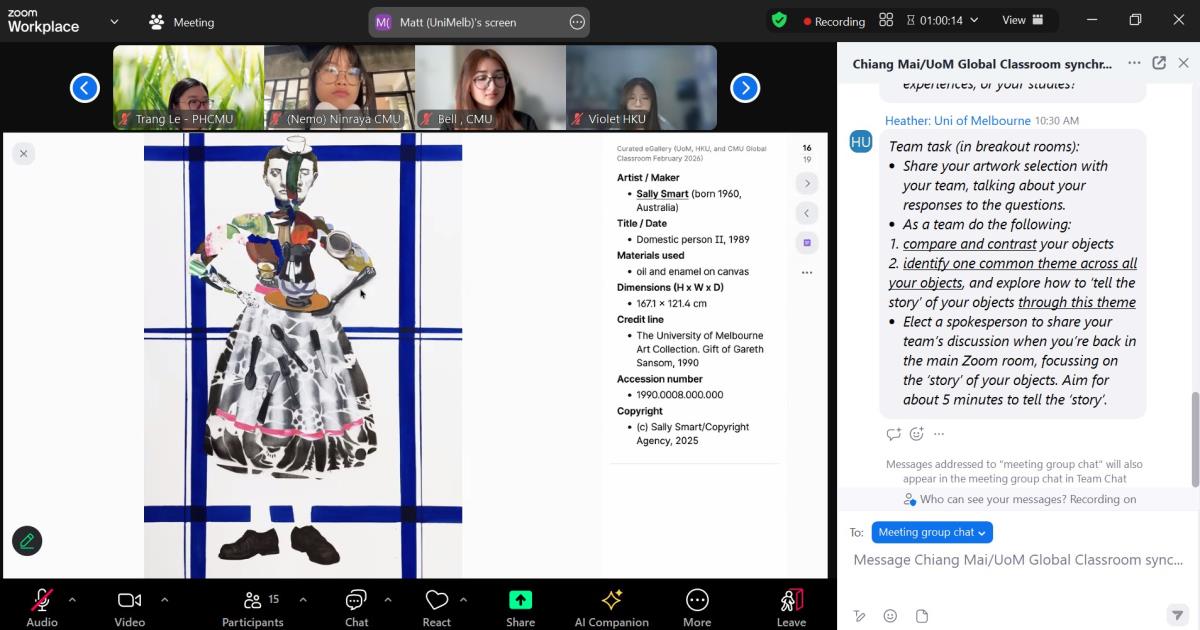Open the Meeting menu at top
1200x630 pixels.
click(x=181, y=22)
